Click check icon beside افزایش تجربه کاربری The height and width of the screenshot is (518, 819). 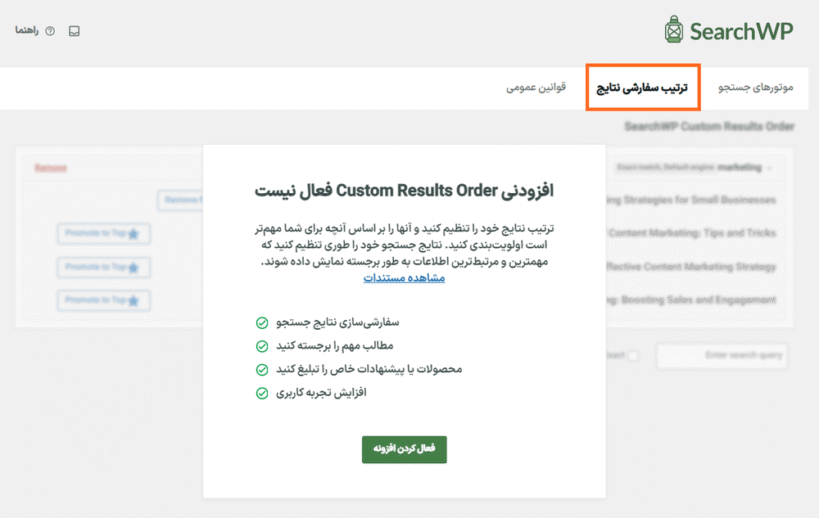point(262,393)
